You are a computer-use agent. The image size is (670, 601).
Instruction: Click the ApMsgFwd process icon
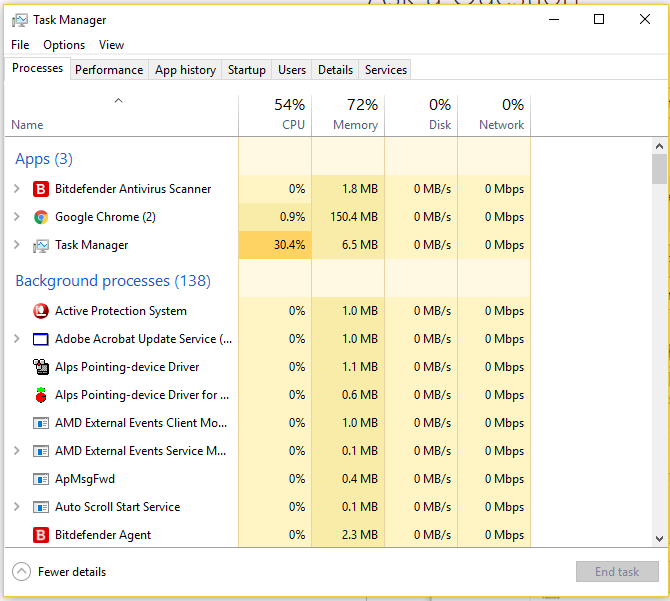pos(41,479)
